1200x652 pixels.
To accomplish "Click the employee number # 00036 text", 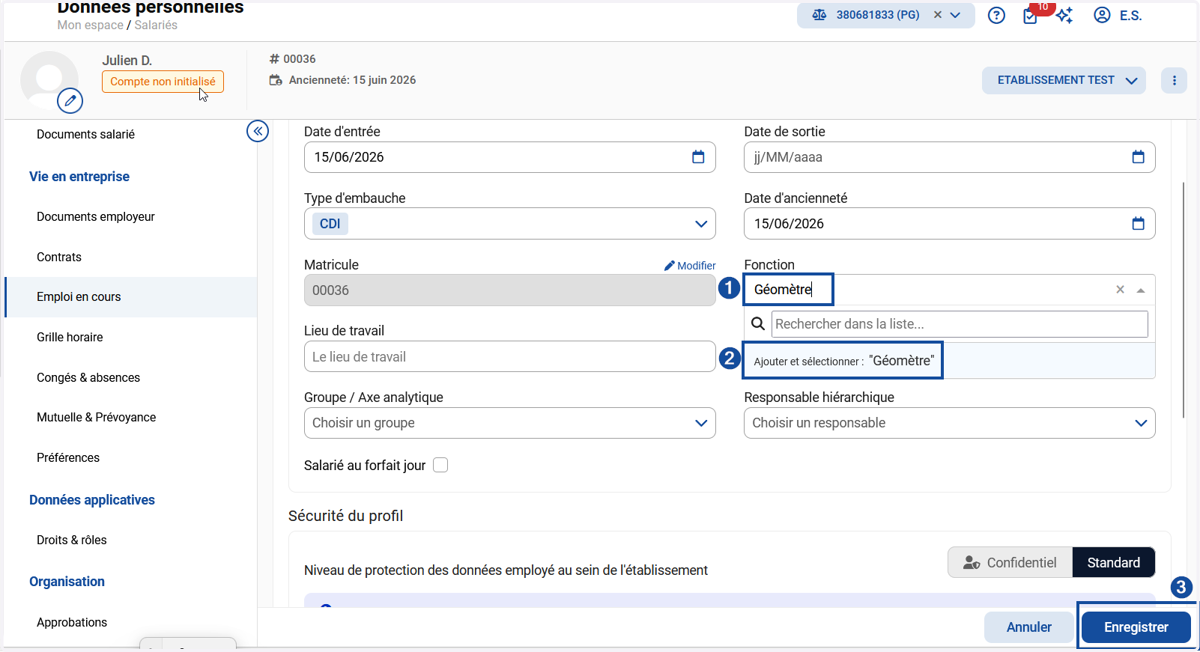I will pos(293,59).
